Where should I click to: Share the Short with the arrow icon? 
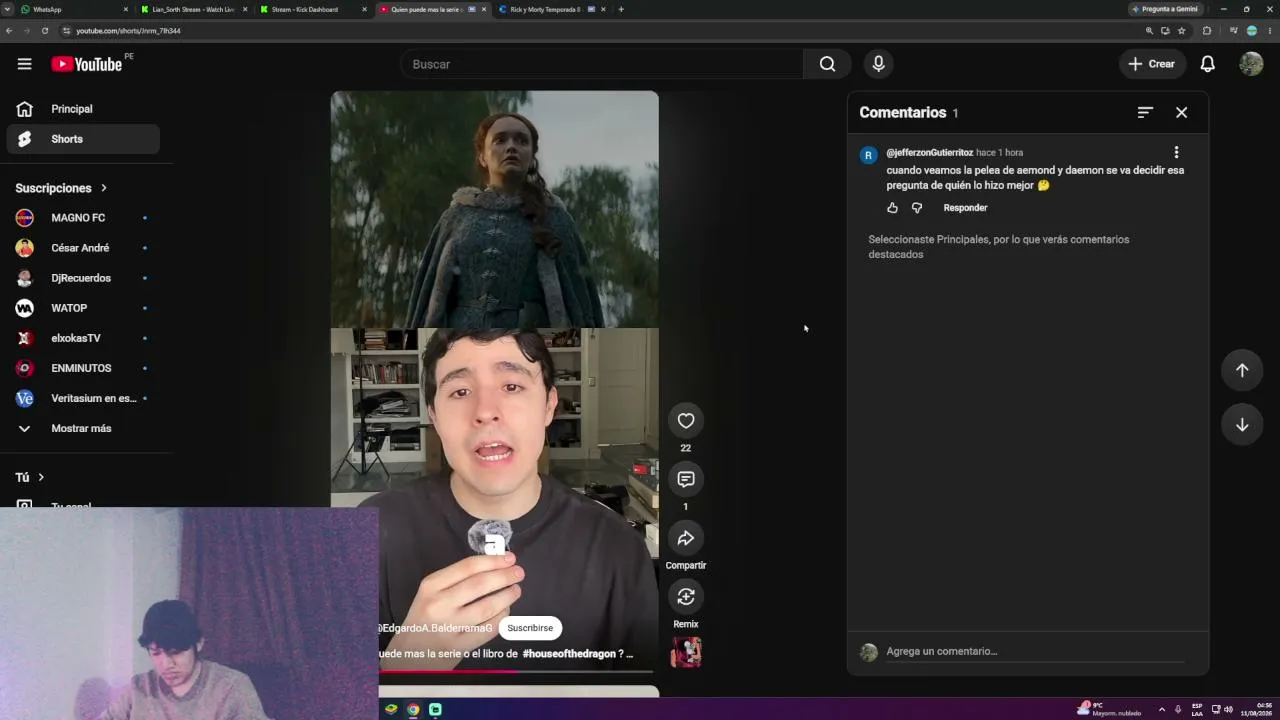[x=685, y=538]
